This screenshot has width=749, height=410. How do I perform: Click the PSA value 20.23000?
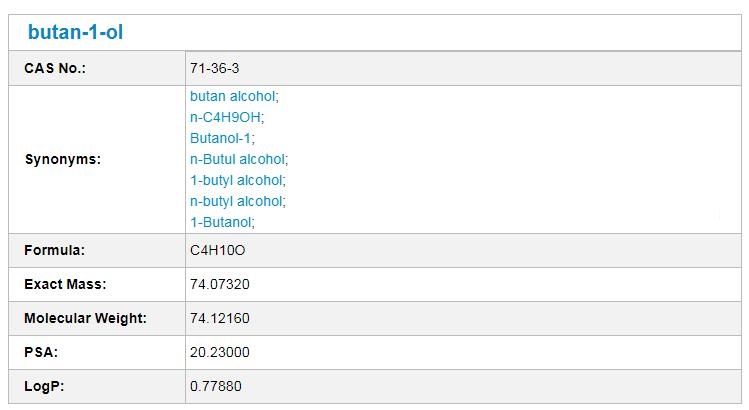pyautogui.click(x=219, y=352)
